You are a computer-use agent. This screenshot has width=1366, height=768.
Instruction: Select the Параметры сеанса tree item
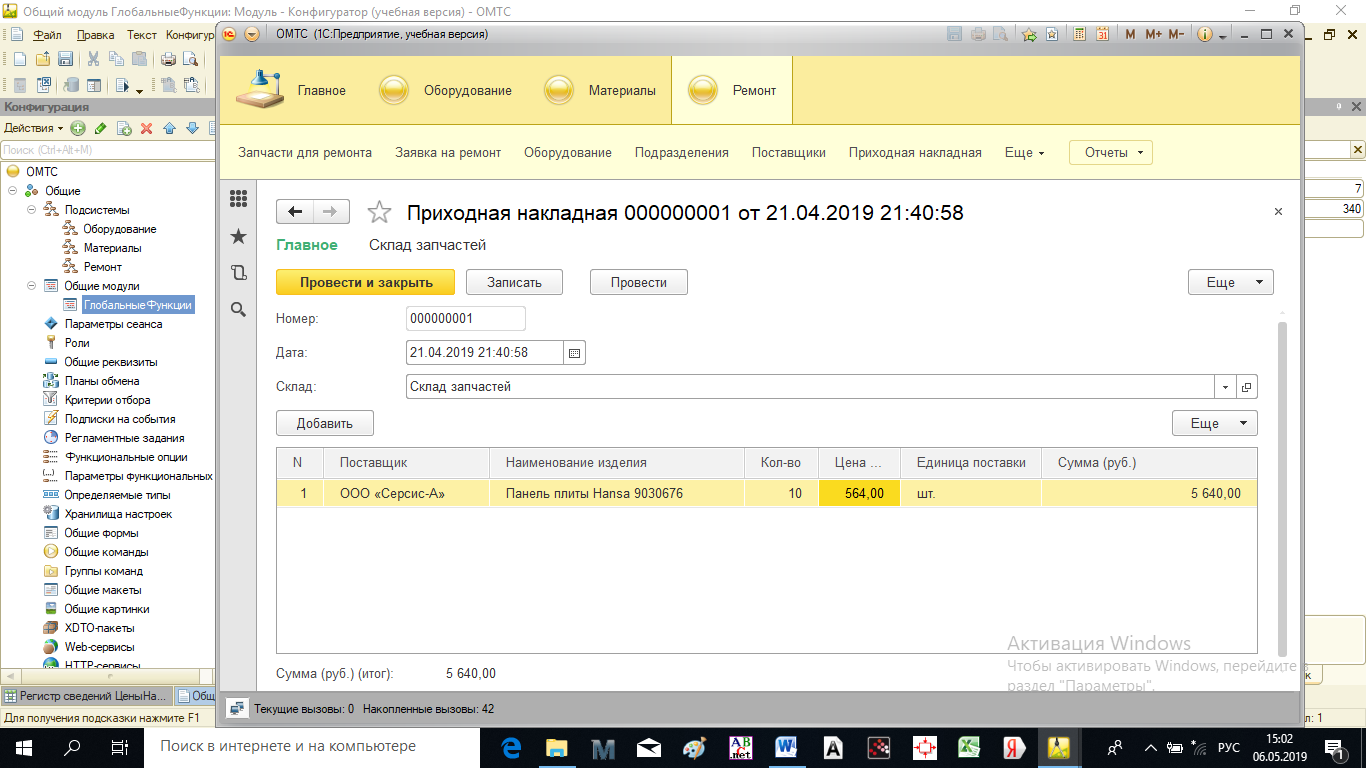[x=113, y=324]
